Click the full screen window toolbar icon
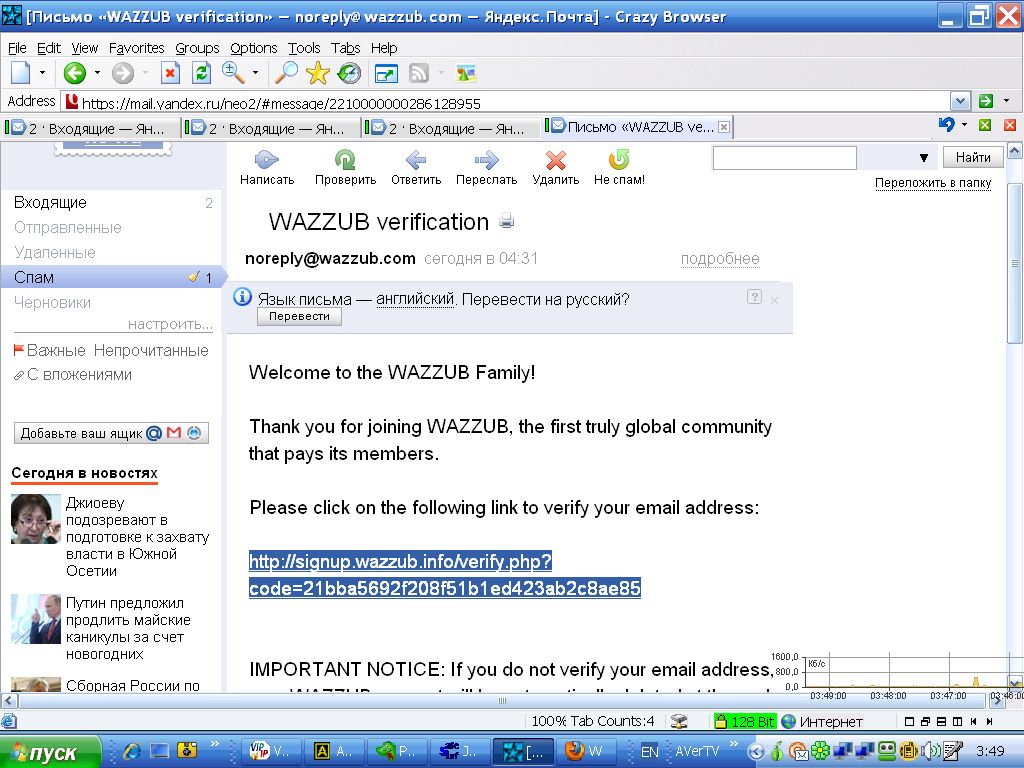1024x768 pixels. click(x=386, y=73)
